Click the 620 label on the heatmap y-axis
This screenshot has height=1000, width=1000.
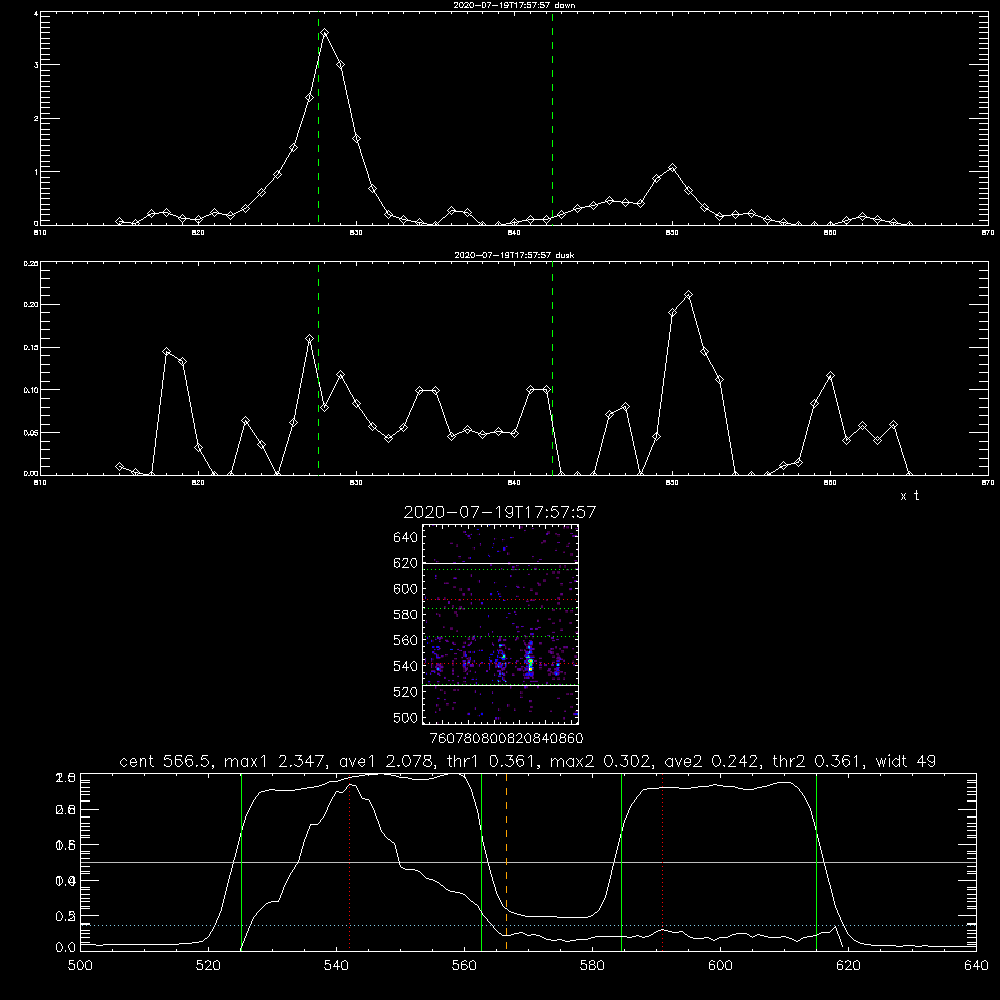[x=406, y=563]
